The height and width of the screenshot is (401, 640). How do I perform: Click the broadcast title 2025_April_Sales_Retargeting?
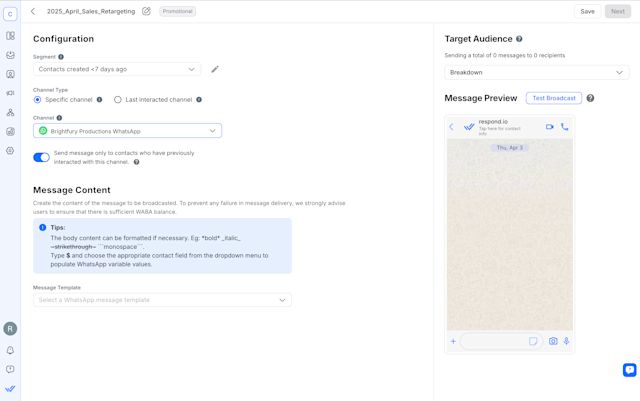pos(91,11)
